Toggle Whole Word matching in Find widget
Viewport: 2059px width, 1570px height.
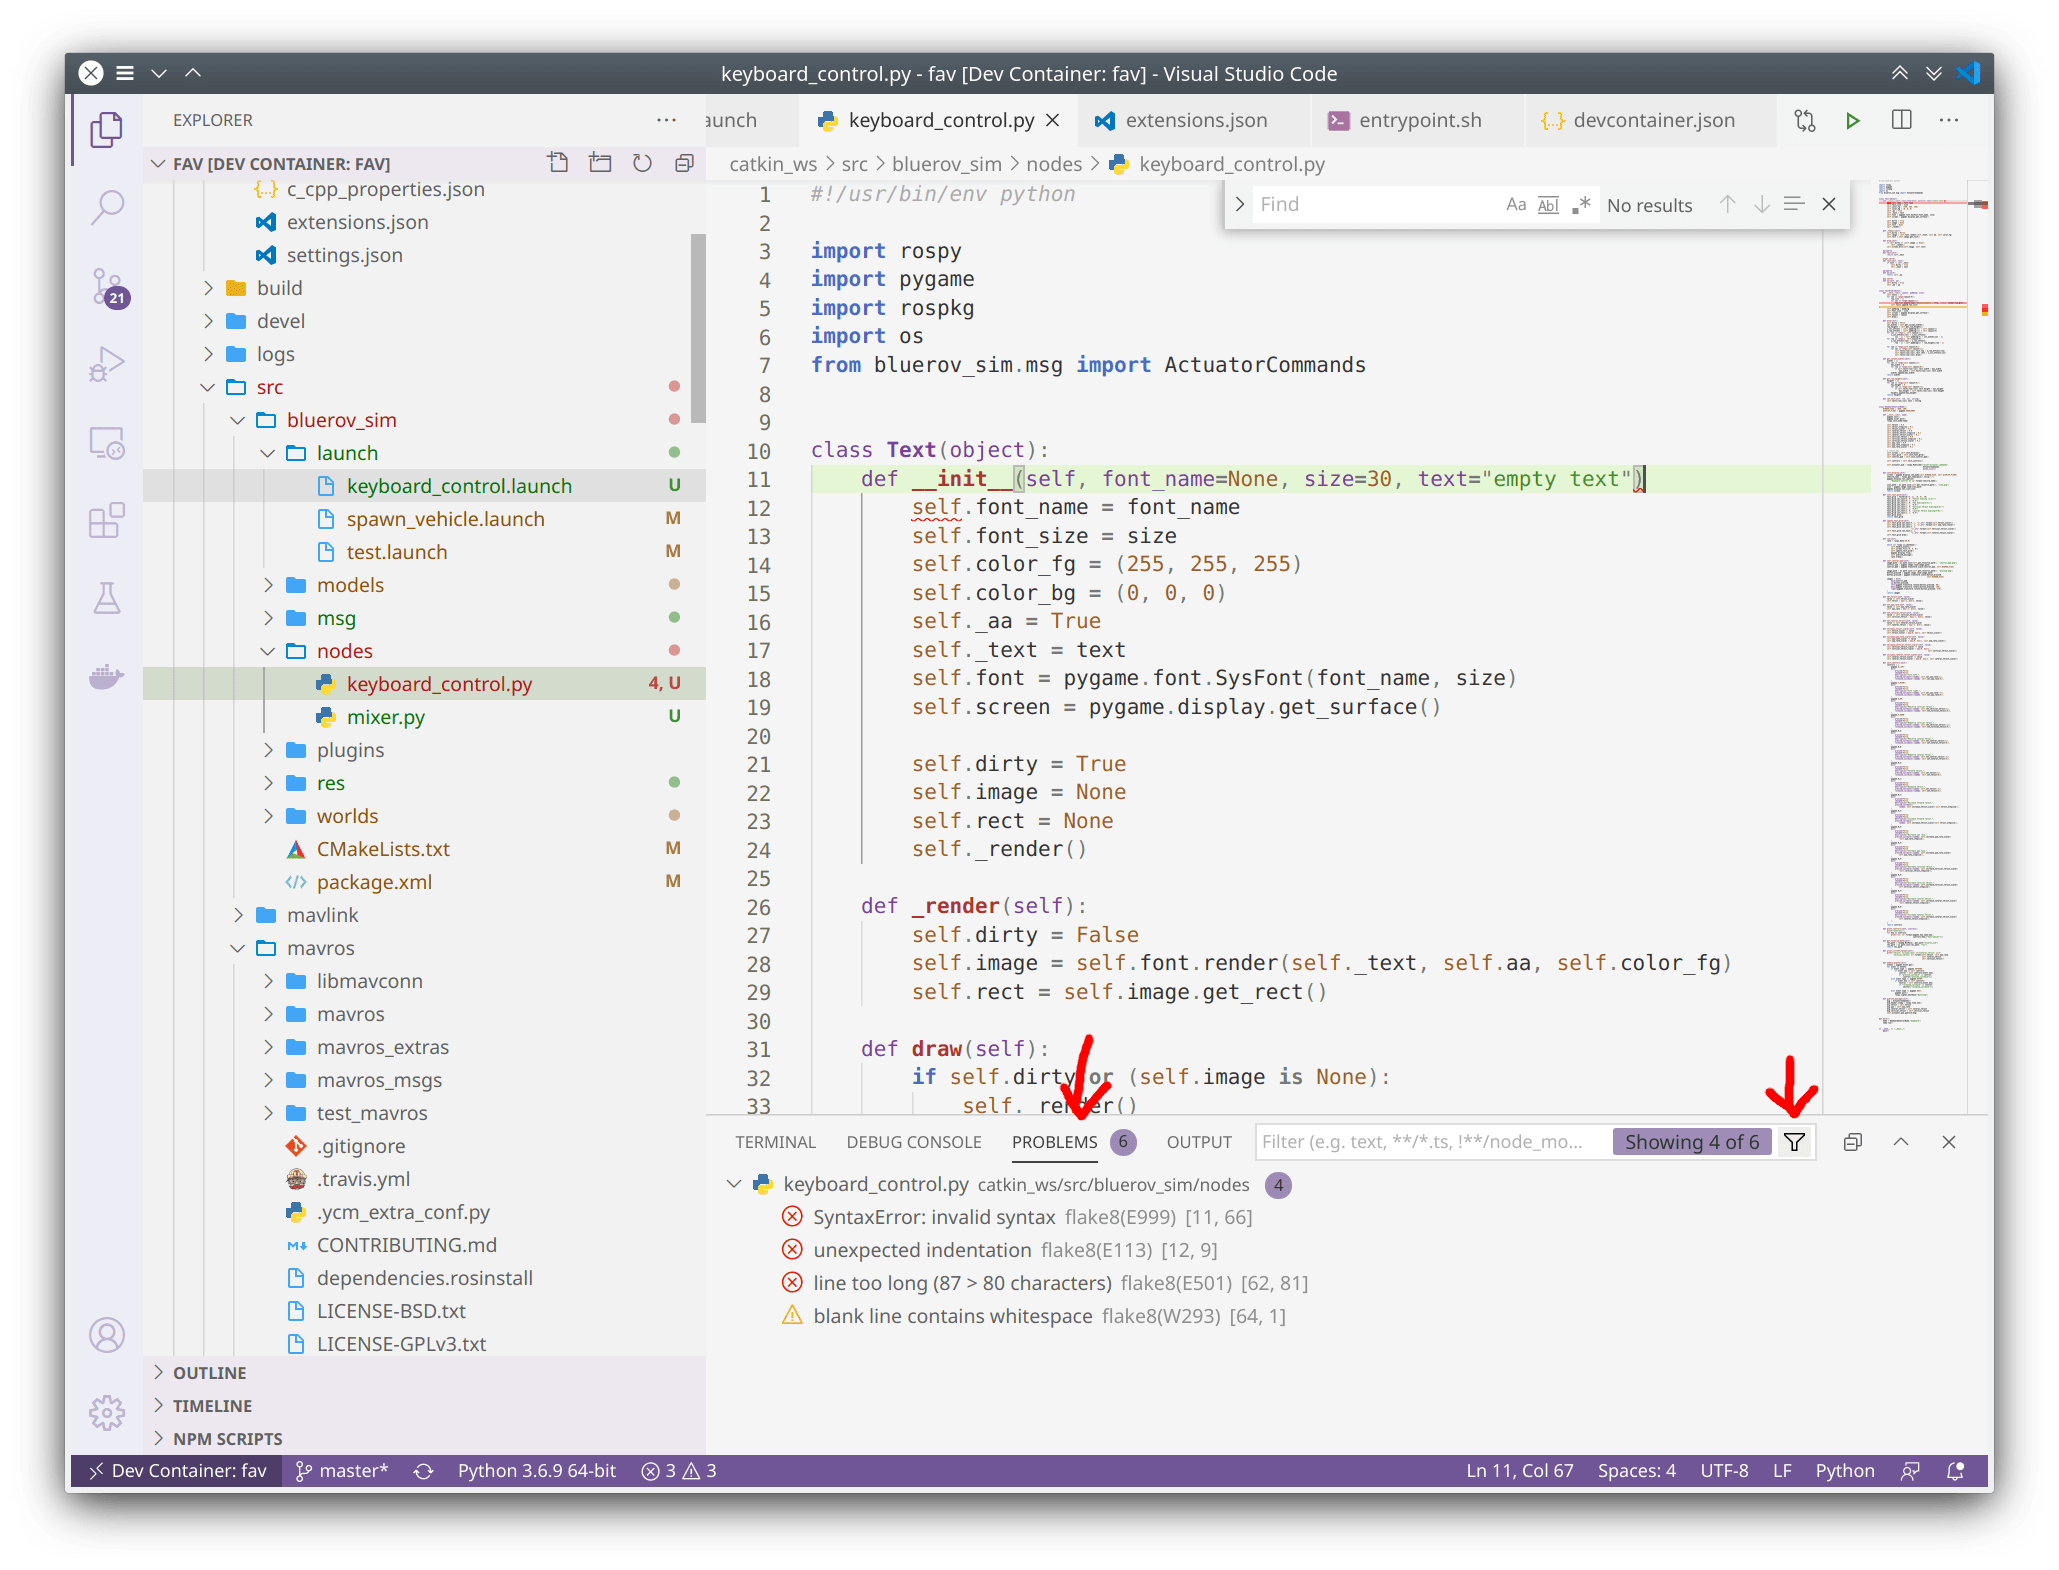coord(1548,204)
